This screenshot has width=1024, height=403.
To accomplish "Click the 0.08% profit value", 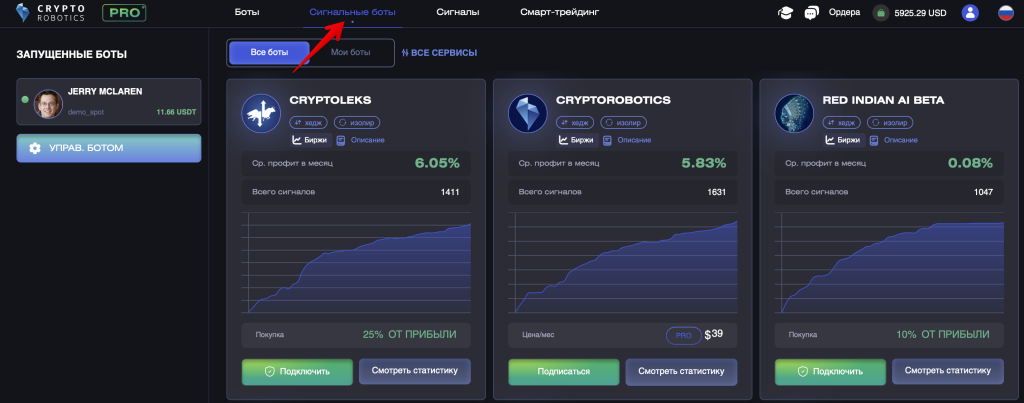I will click(970, 163).
